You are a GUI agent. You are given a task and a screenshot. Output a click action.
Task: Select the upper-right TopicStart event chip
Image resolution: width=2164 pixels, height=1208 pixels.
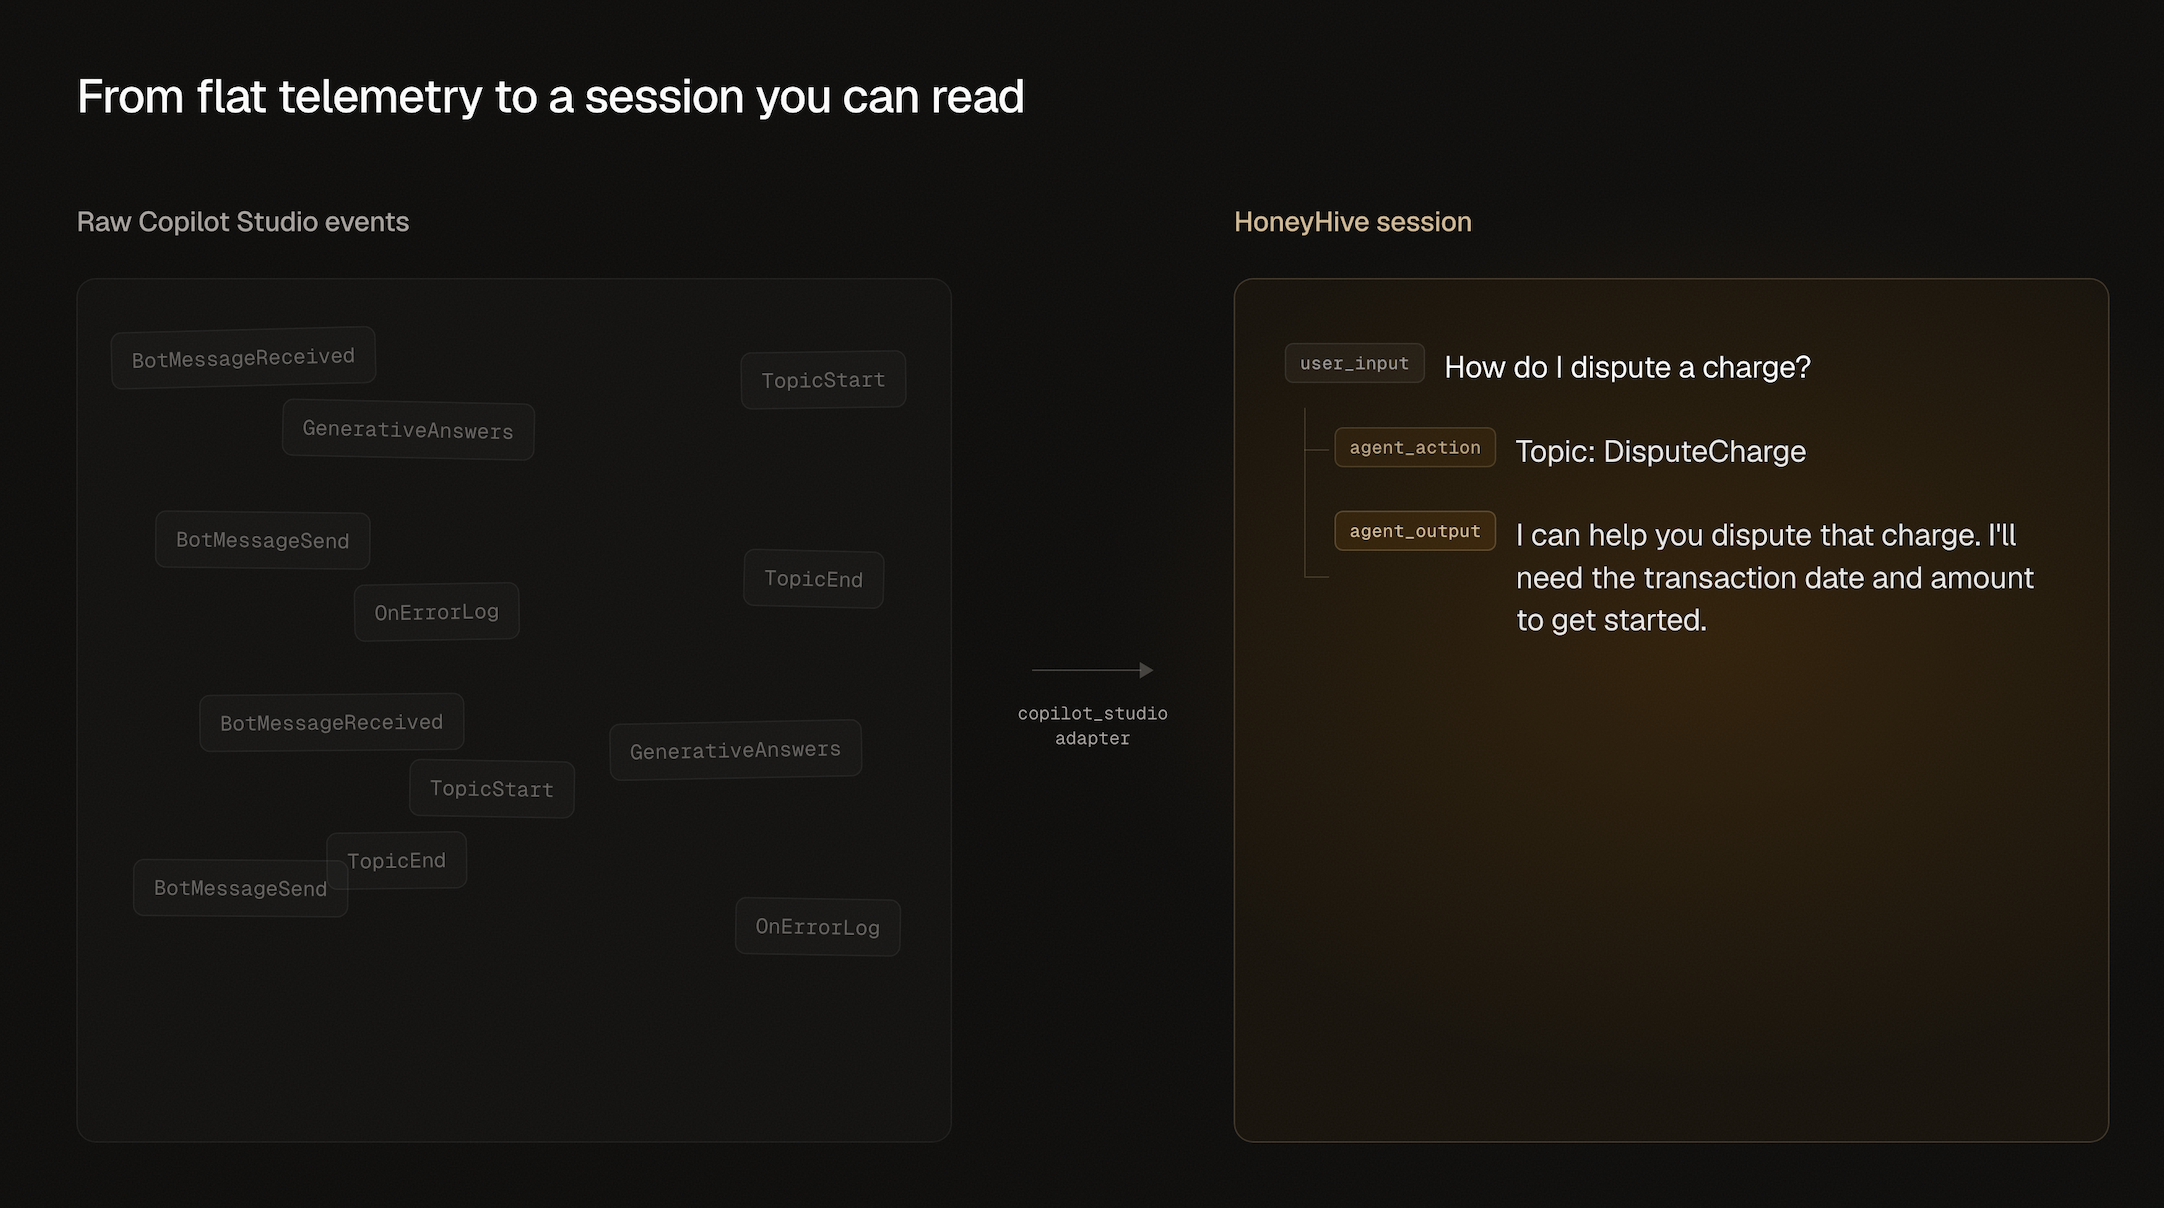coord(823,380)
